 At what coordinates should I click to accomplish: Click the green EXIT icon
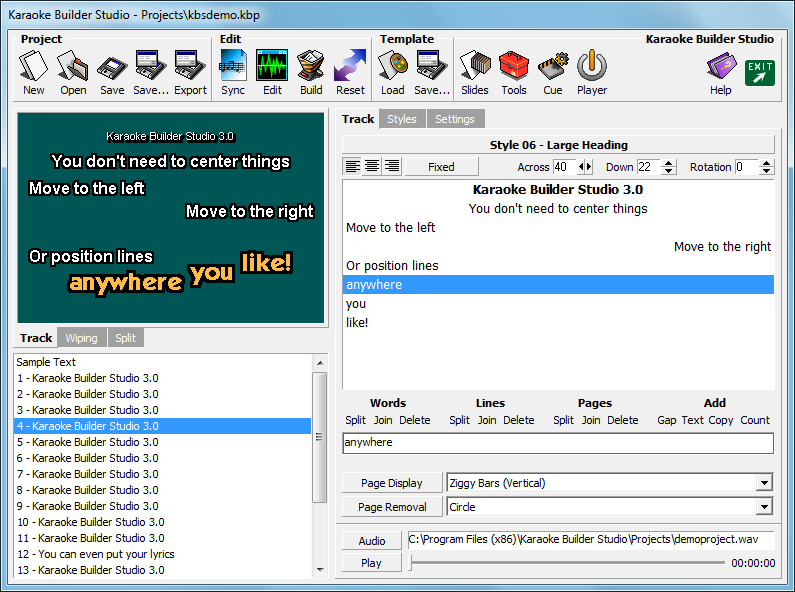point(760,72)
